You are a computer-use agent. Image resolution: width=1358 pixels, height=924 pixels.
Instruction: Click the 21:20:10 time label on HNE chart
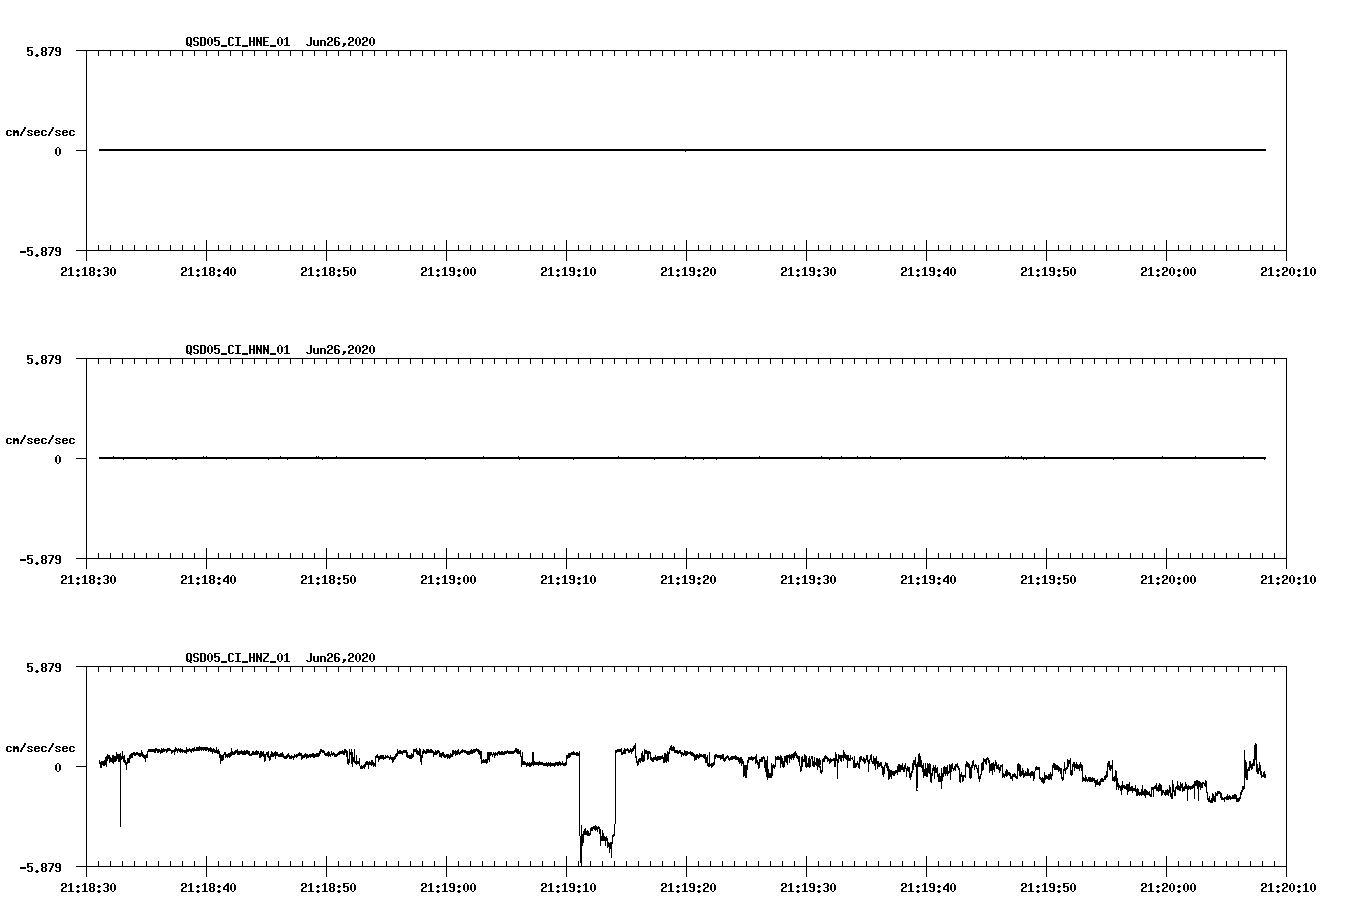(x=1288, y=271)
